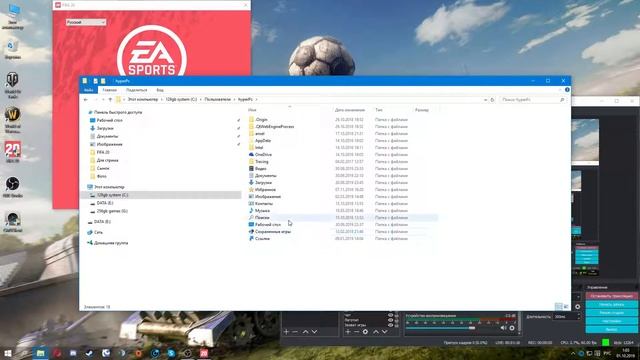Select the OneDrive folder icon
Image resolution: width=640 pixels, height=360 pixels.
(251, 155)
